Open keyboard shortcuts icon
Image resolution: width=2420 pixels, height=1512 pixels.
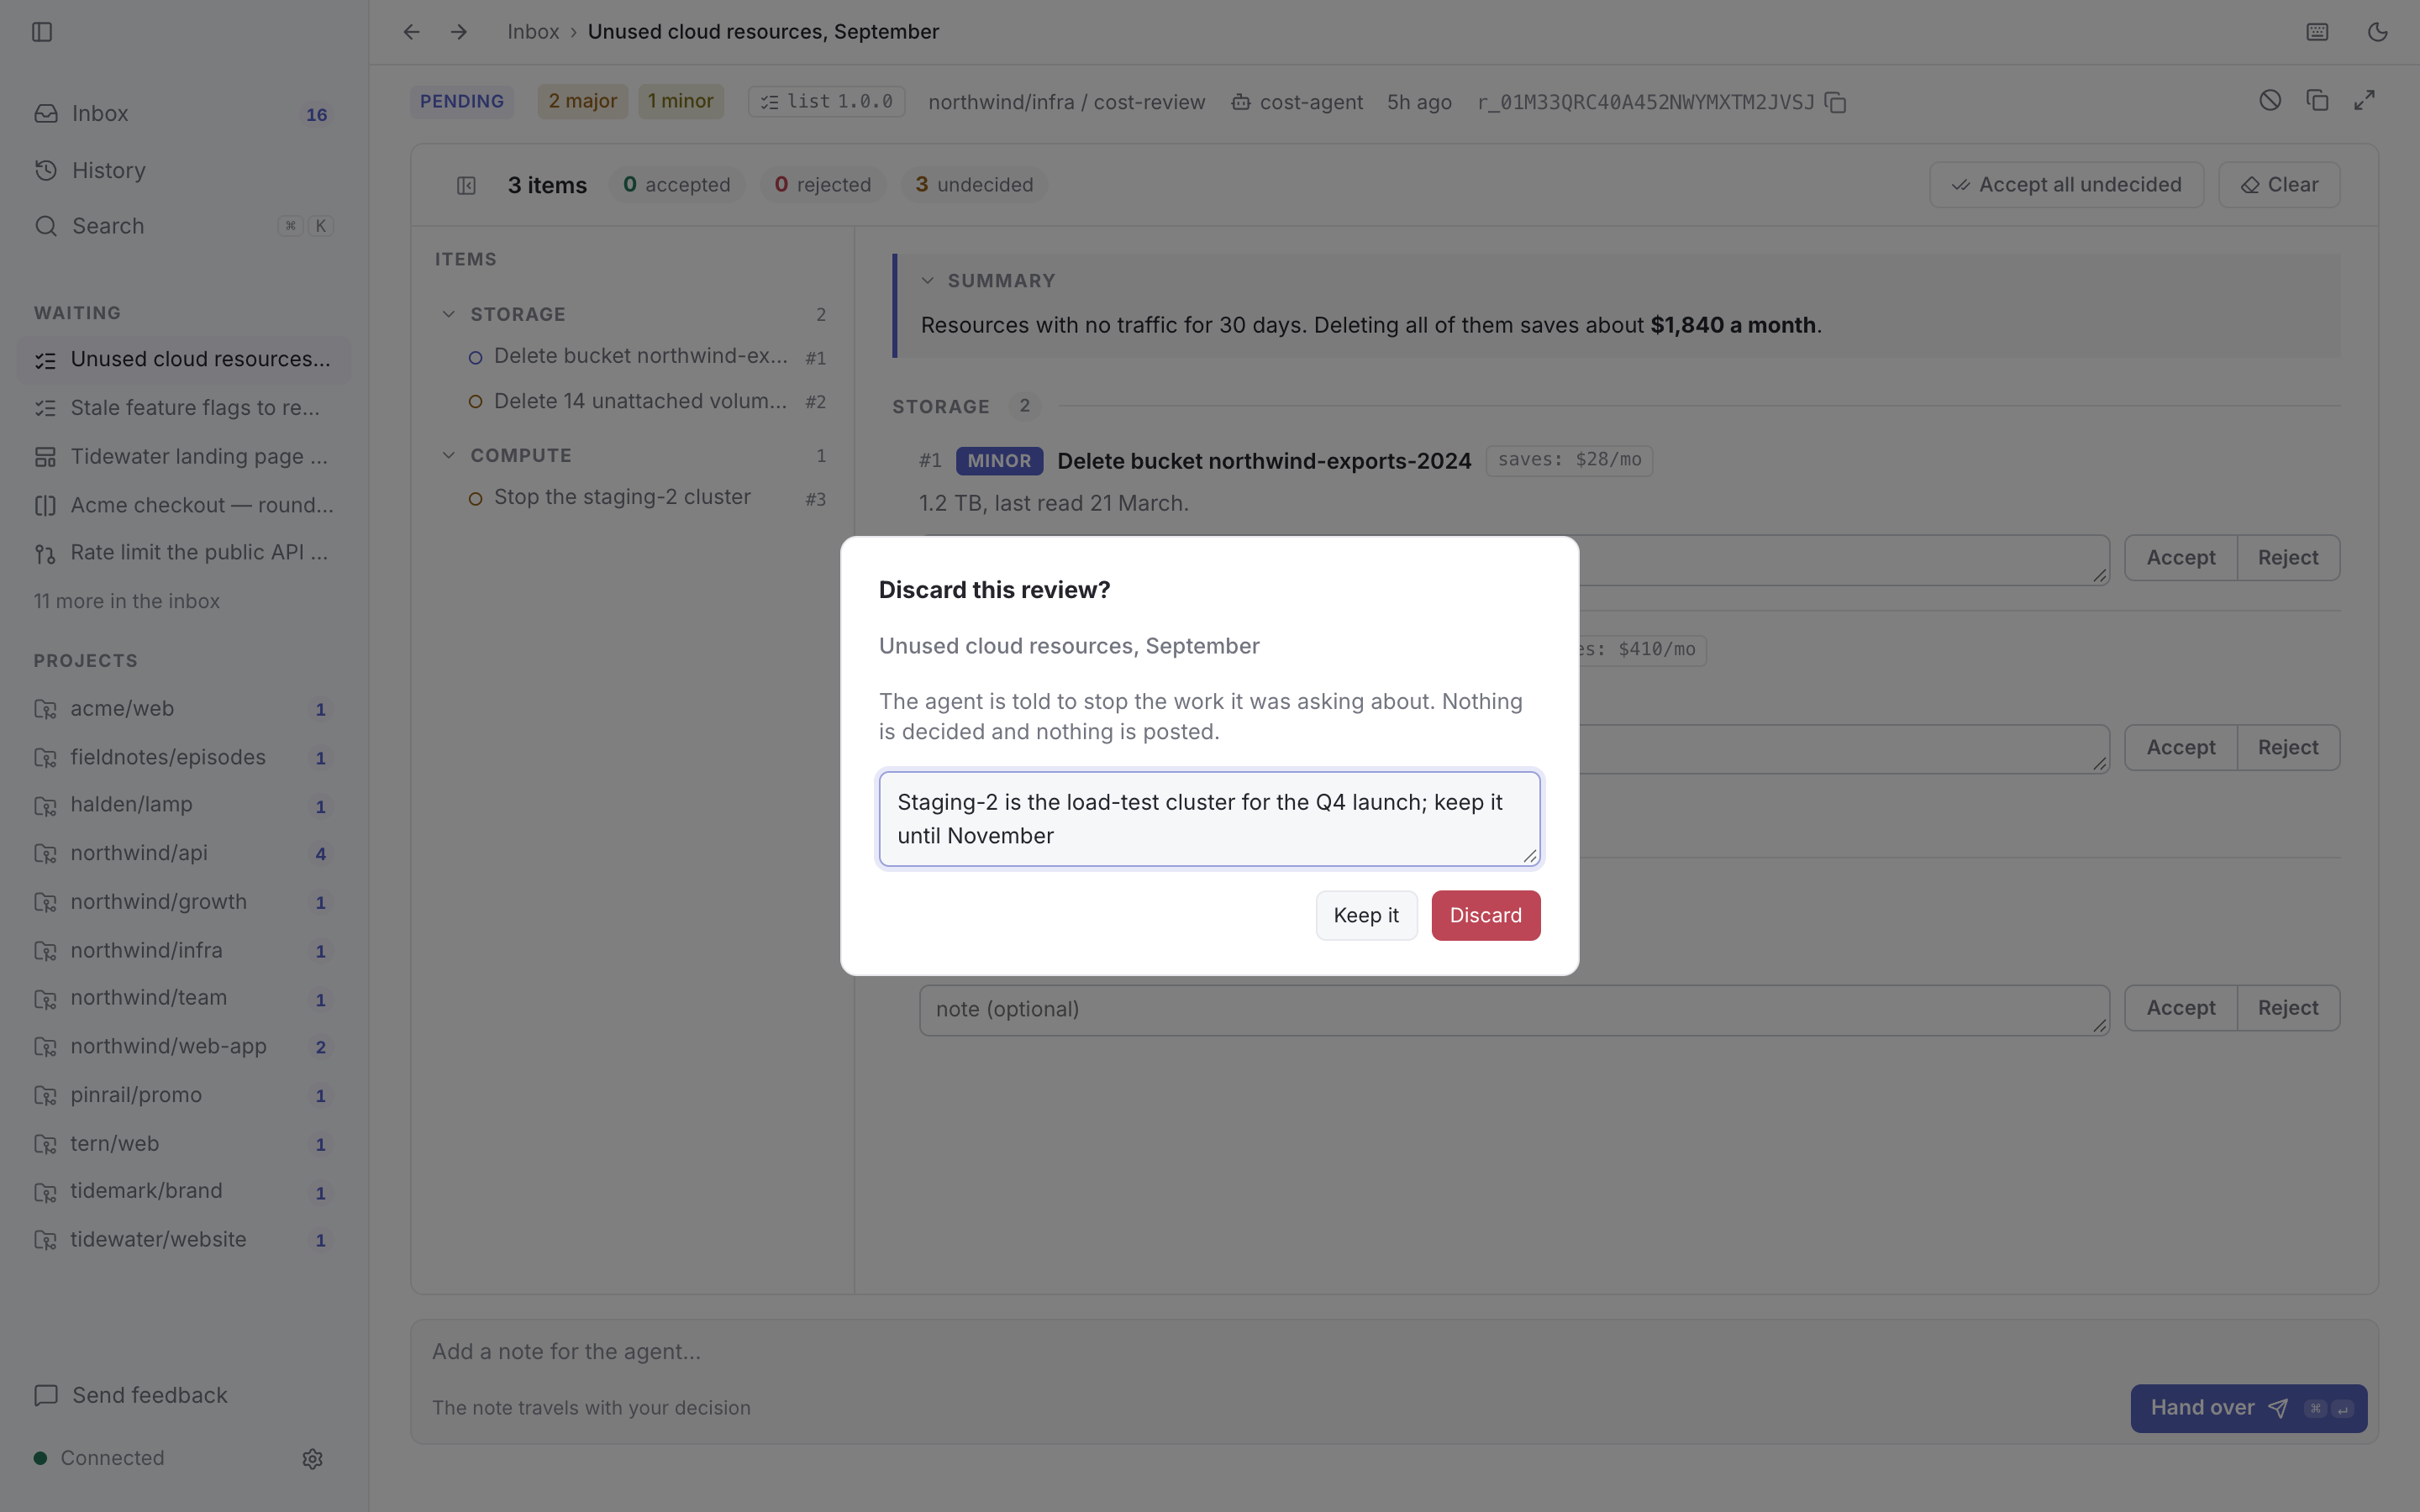(2317, 32)
